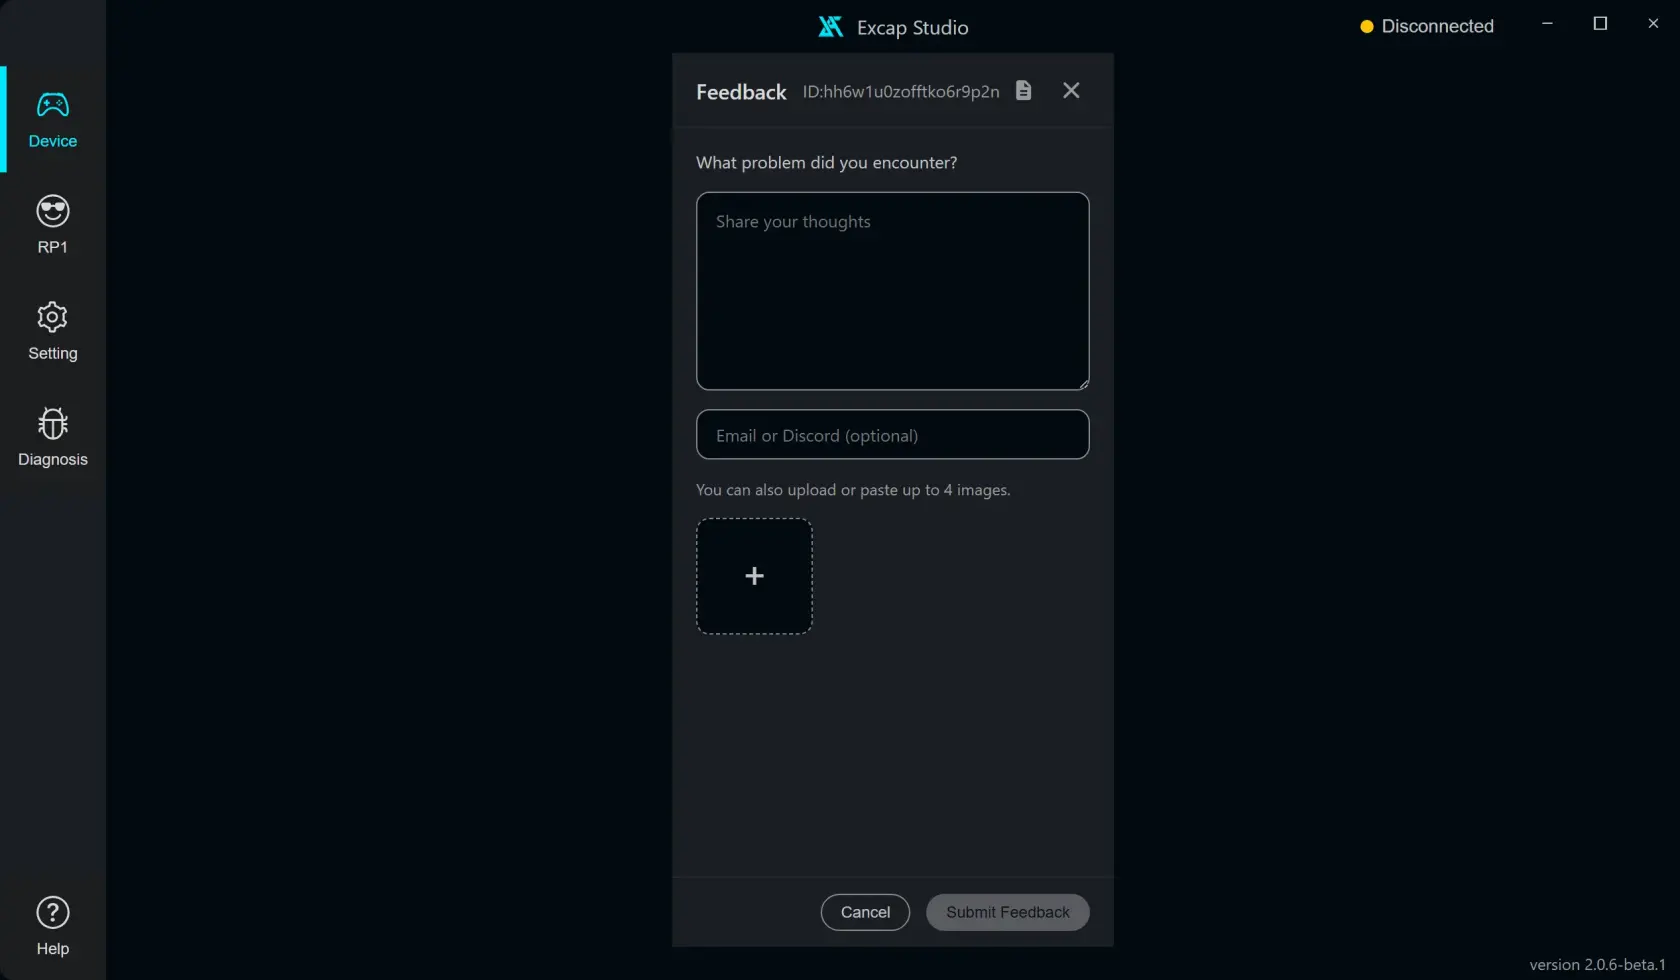
Task: Focus the Email or Discord field
Action: pos(892,435)
